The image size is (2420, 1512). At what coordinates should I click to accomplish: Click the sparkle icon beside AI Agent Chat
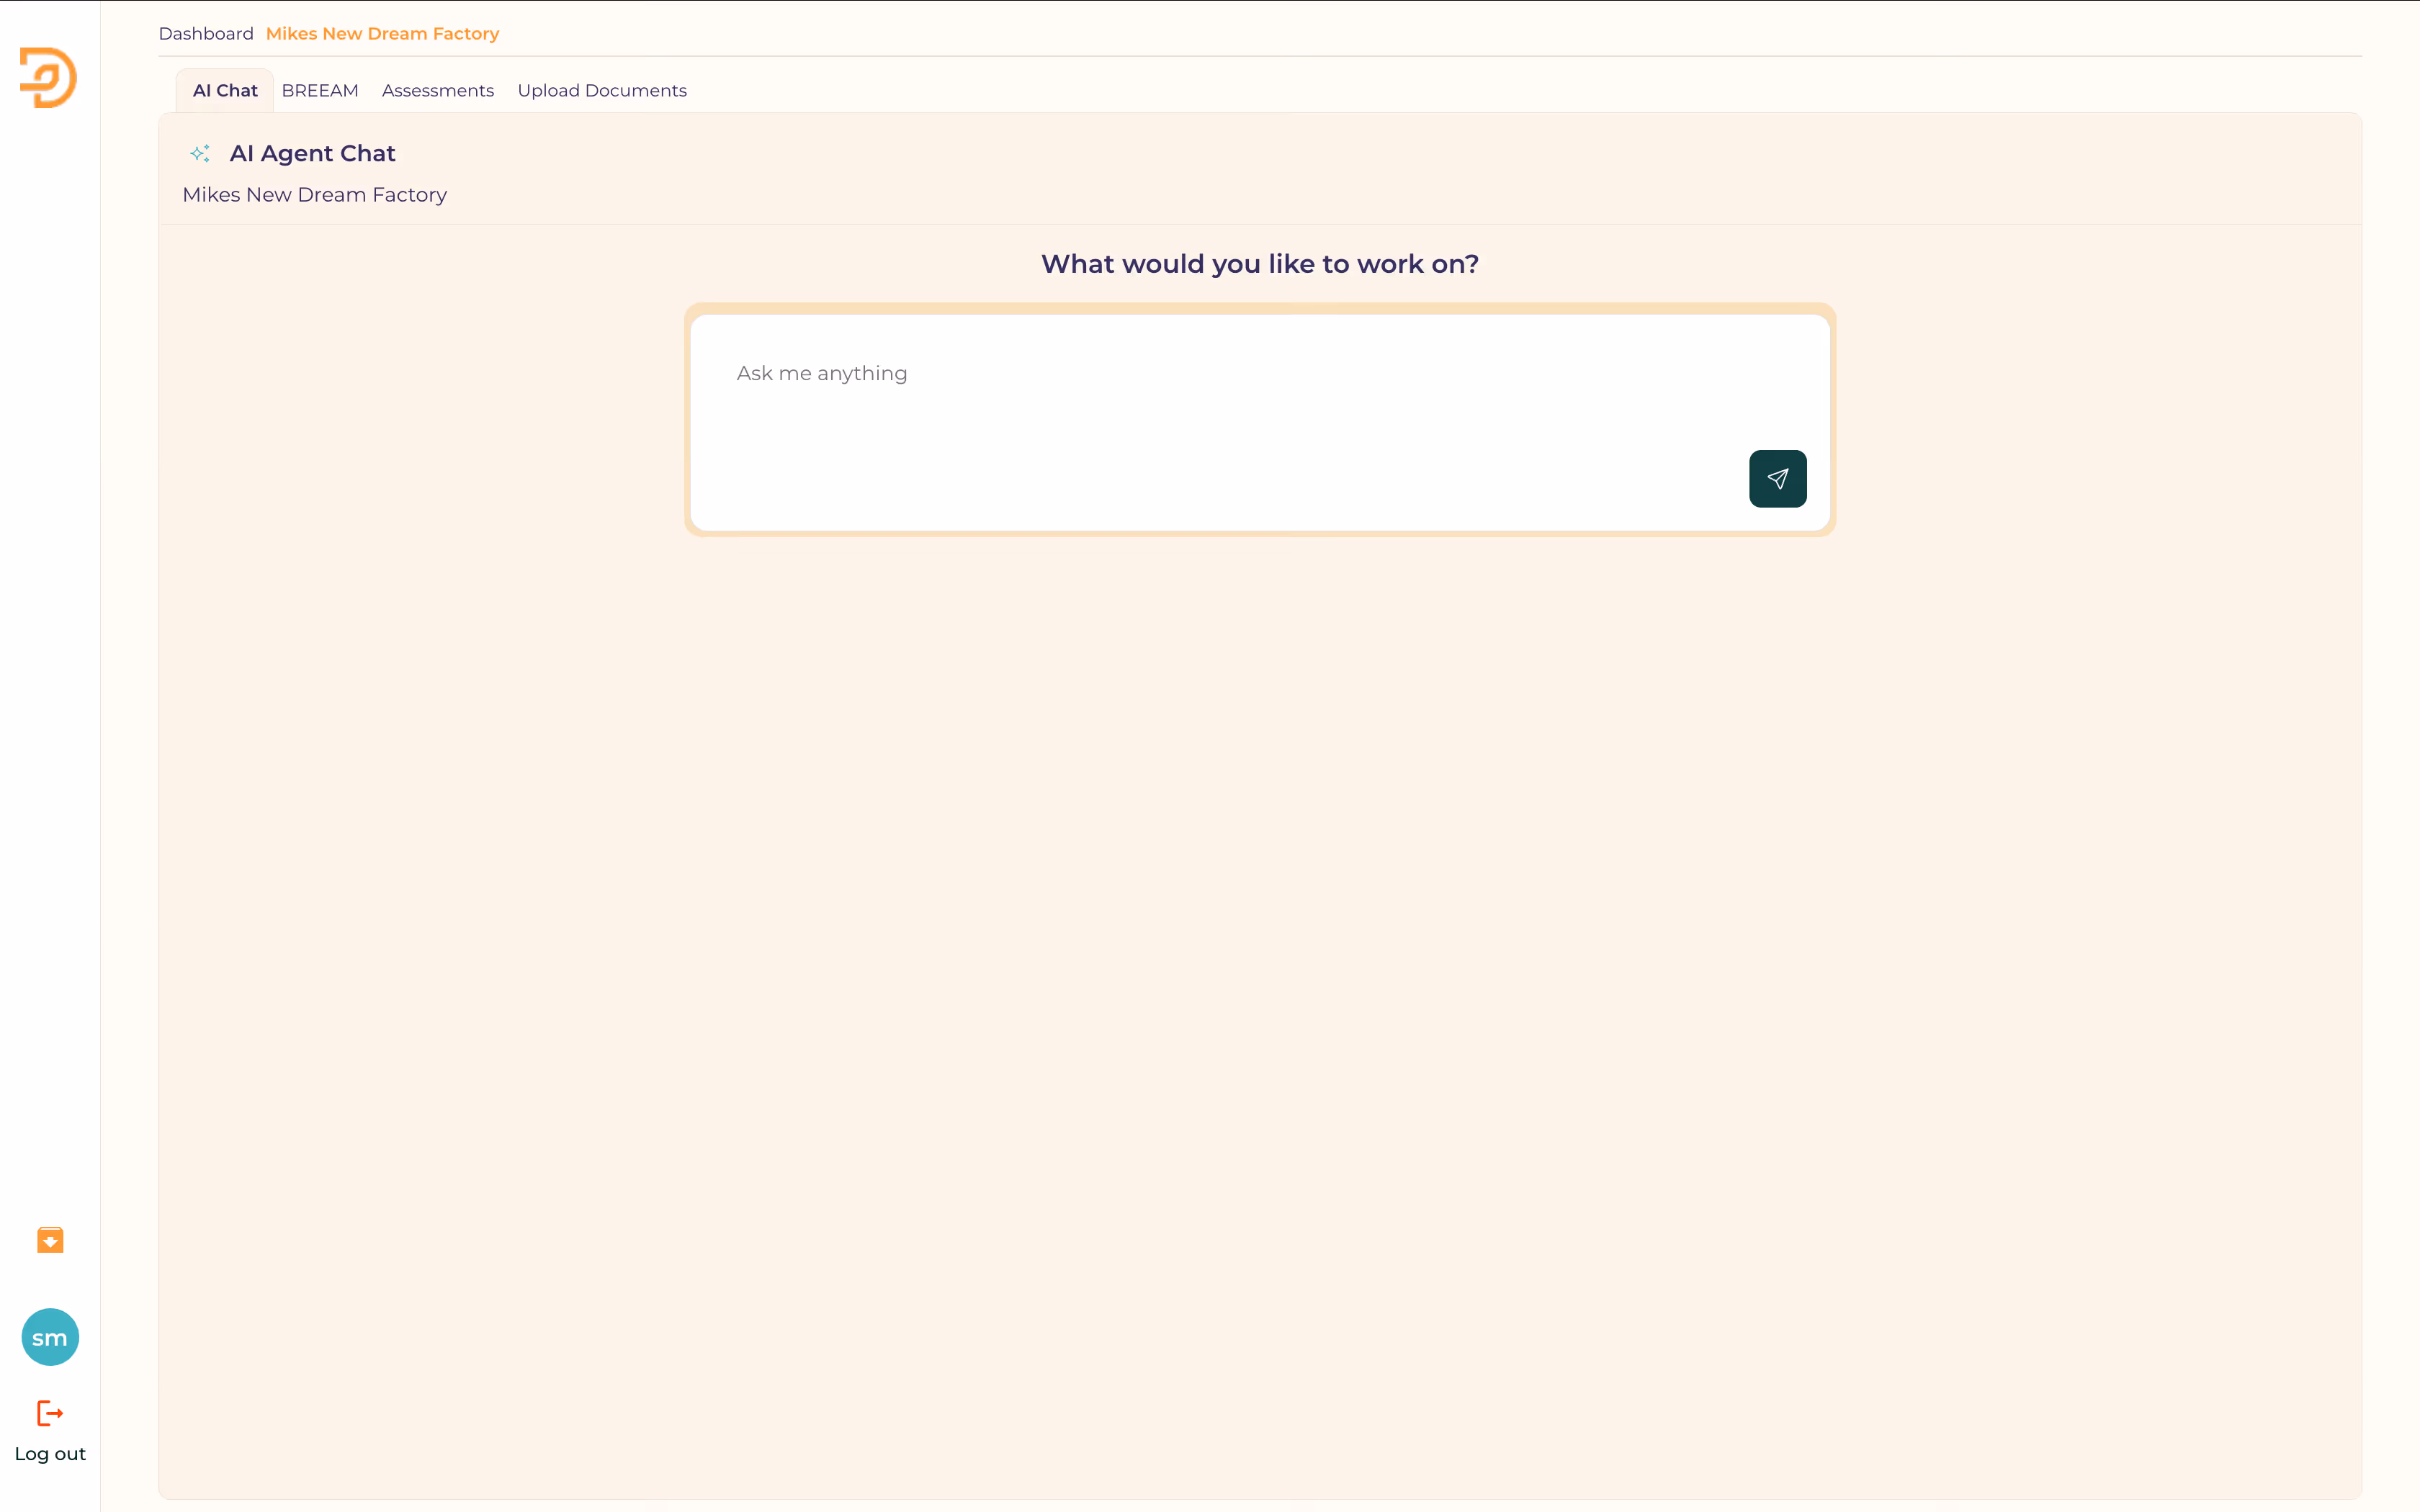(x=200, y=153)
